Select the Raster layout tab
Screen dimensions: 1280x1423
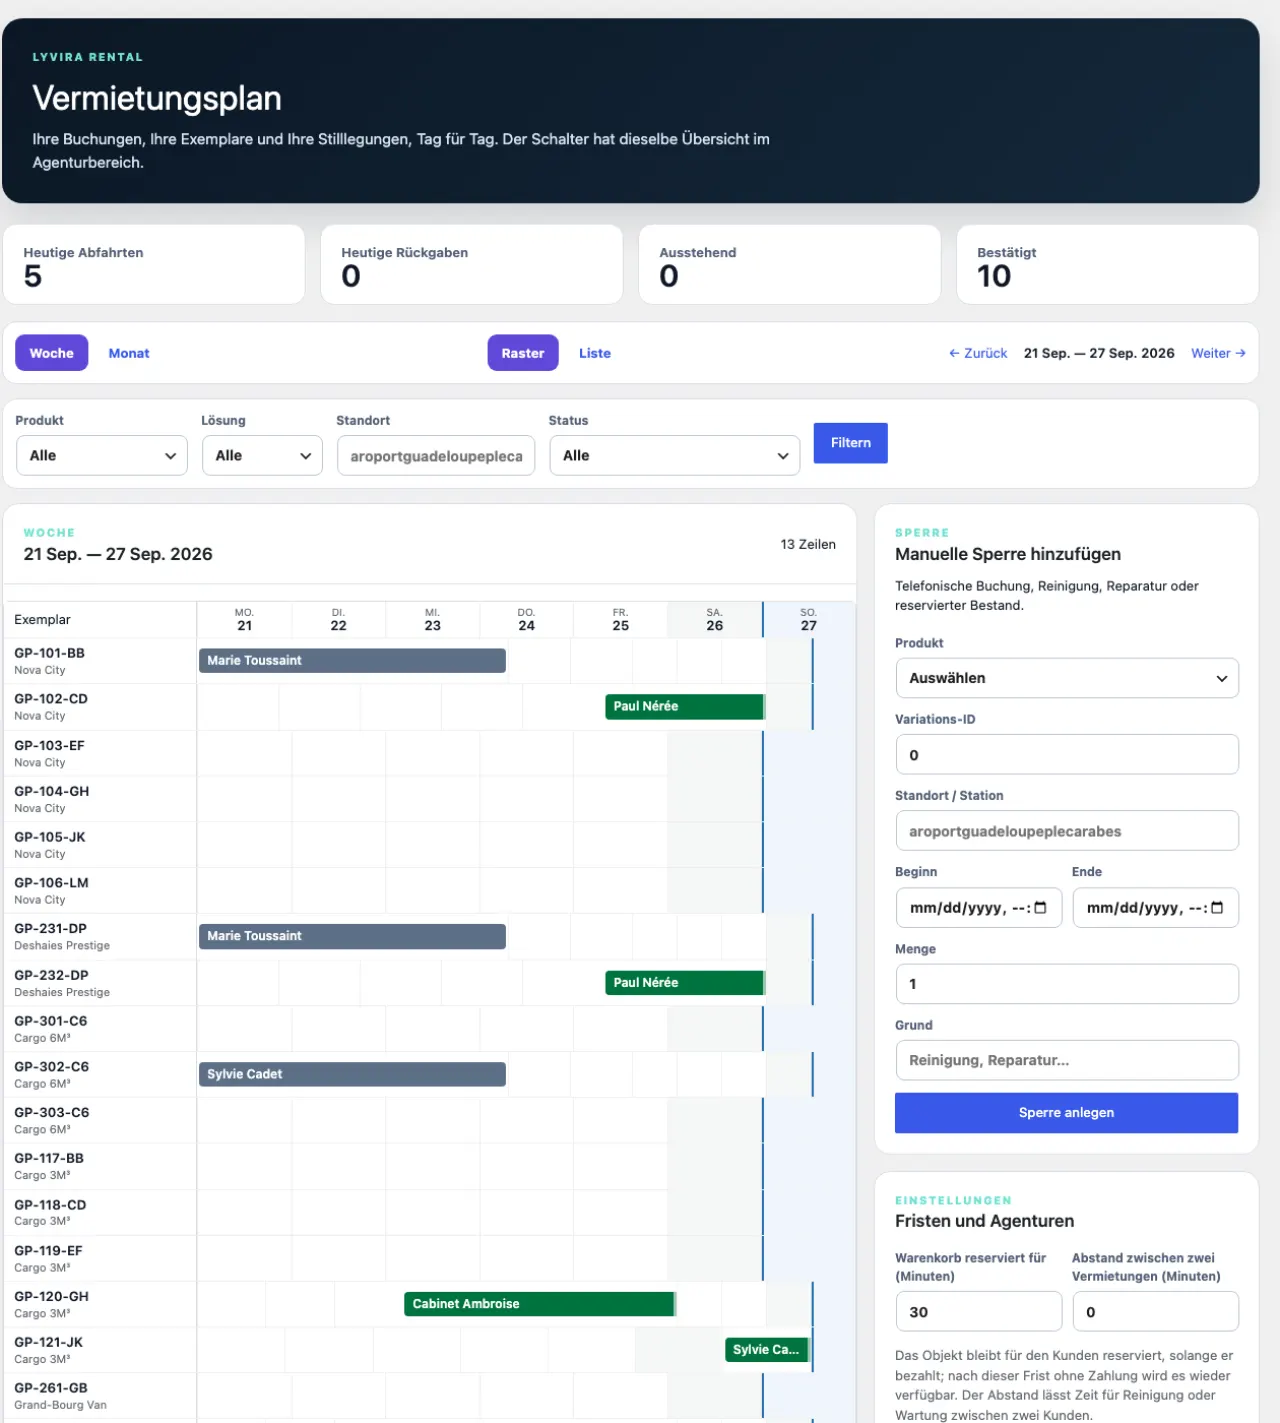click(523, 353)
